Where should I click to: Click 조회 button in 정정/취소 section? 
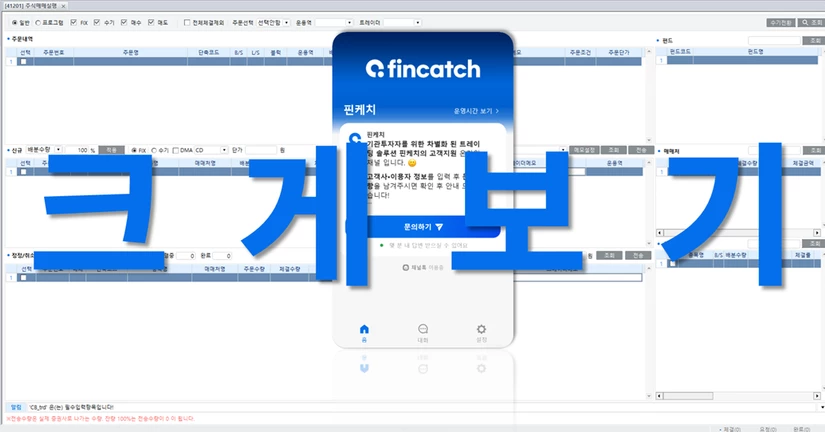[x=609, y=255]
